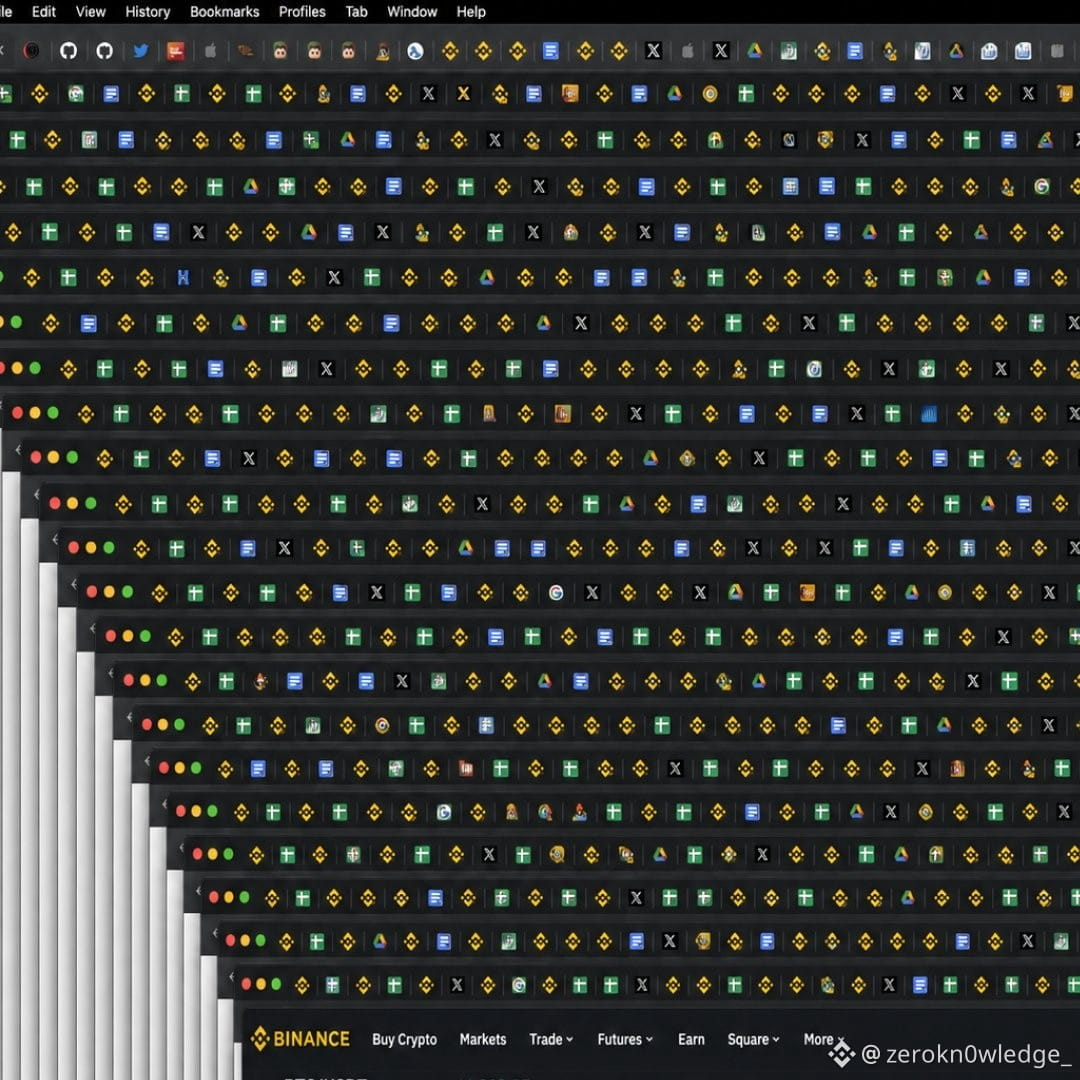Select the round blue-white icon tab in top row
Screen dimensions: 1080x1080
415,51
